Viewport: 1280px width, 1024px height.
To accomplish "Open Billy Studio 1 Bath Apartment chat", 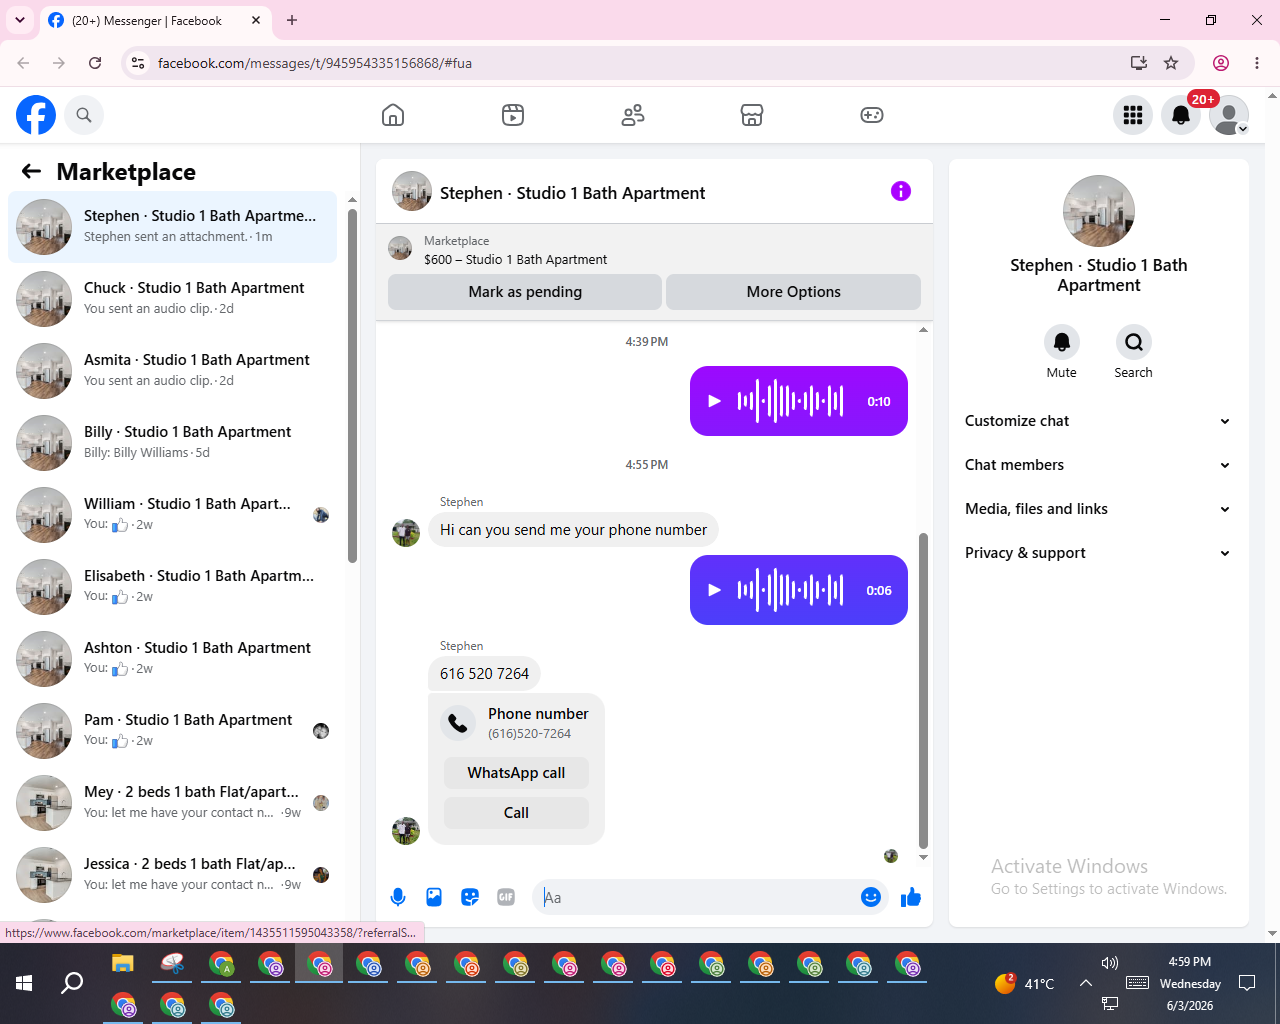I will tap(172, 443).
